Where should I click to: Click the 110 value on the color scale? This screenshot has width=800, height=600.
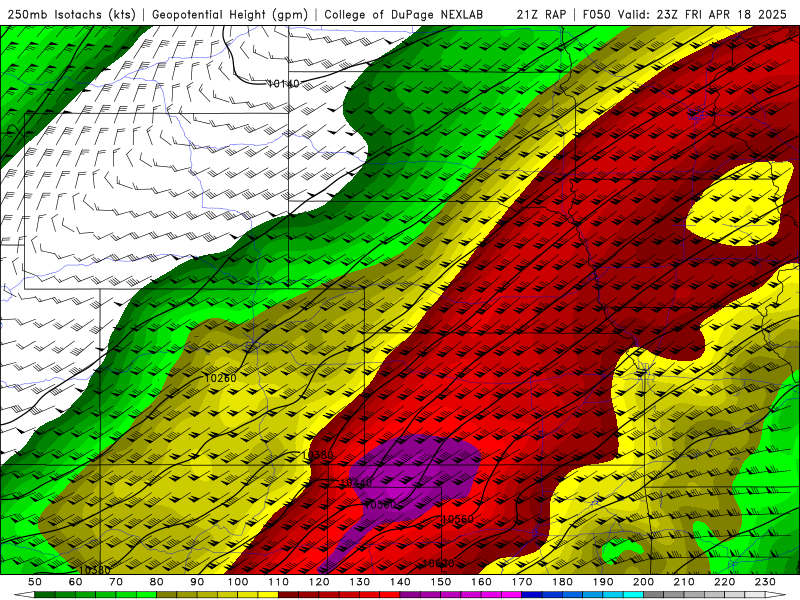pos(278,582)
